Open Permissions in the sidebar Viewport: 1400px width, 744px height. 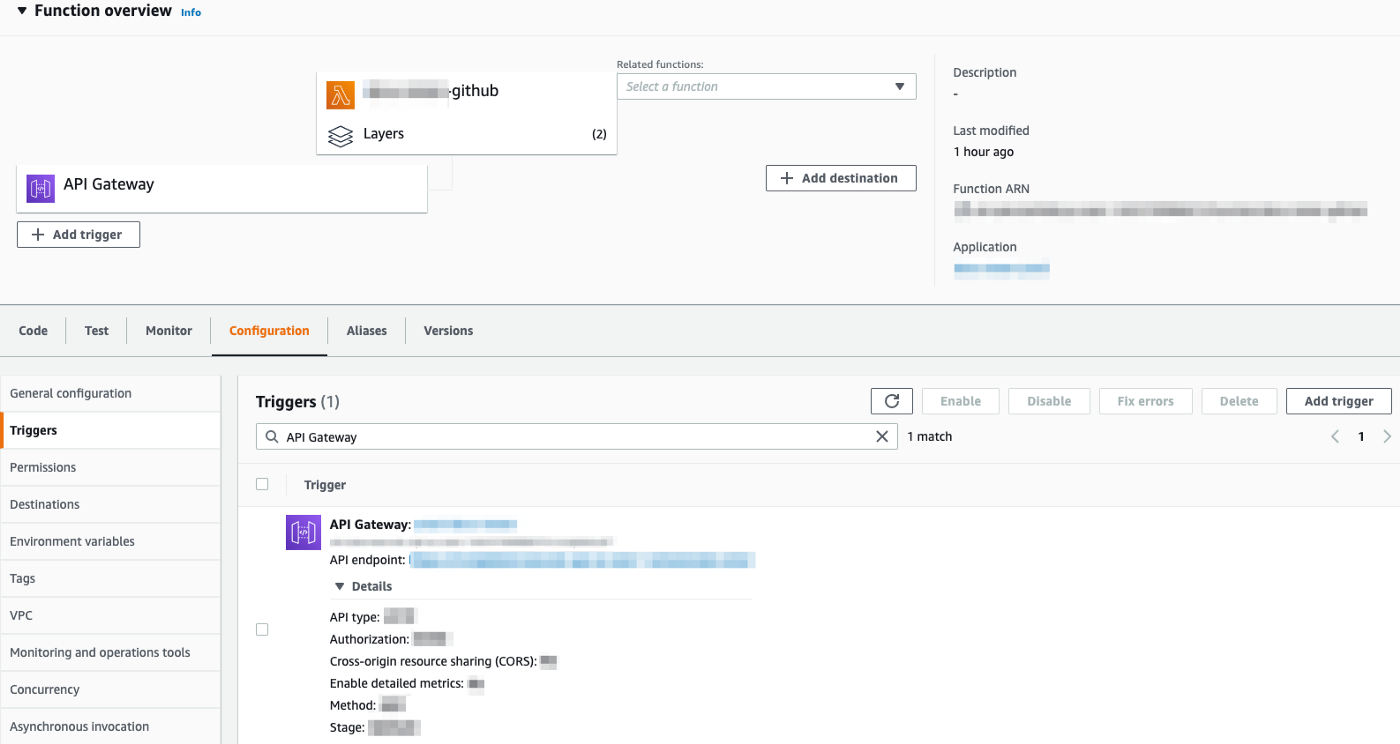tap(110, 467)
